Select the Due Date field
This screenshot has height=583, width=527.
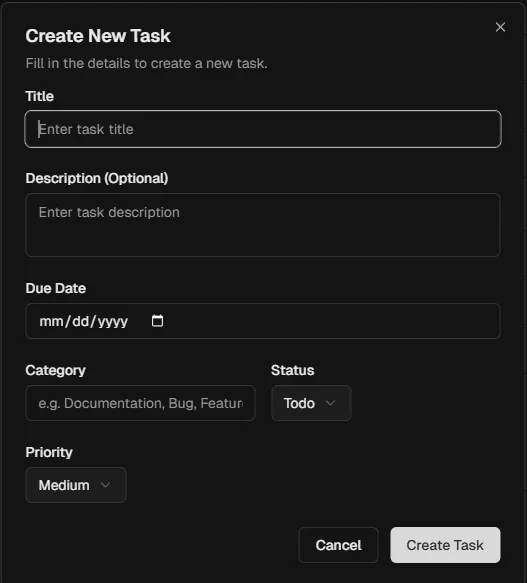pos(263,321)
